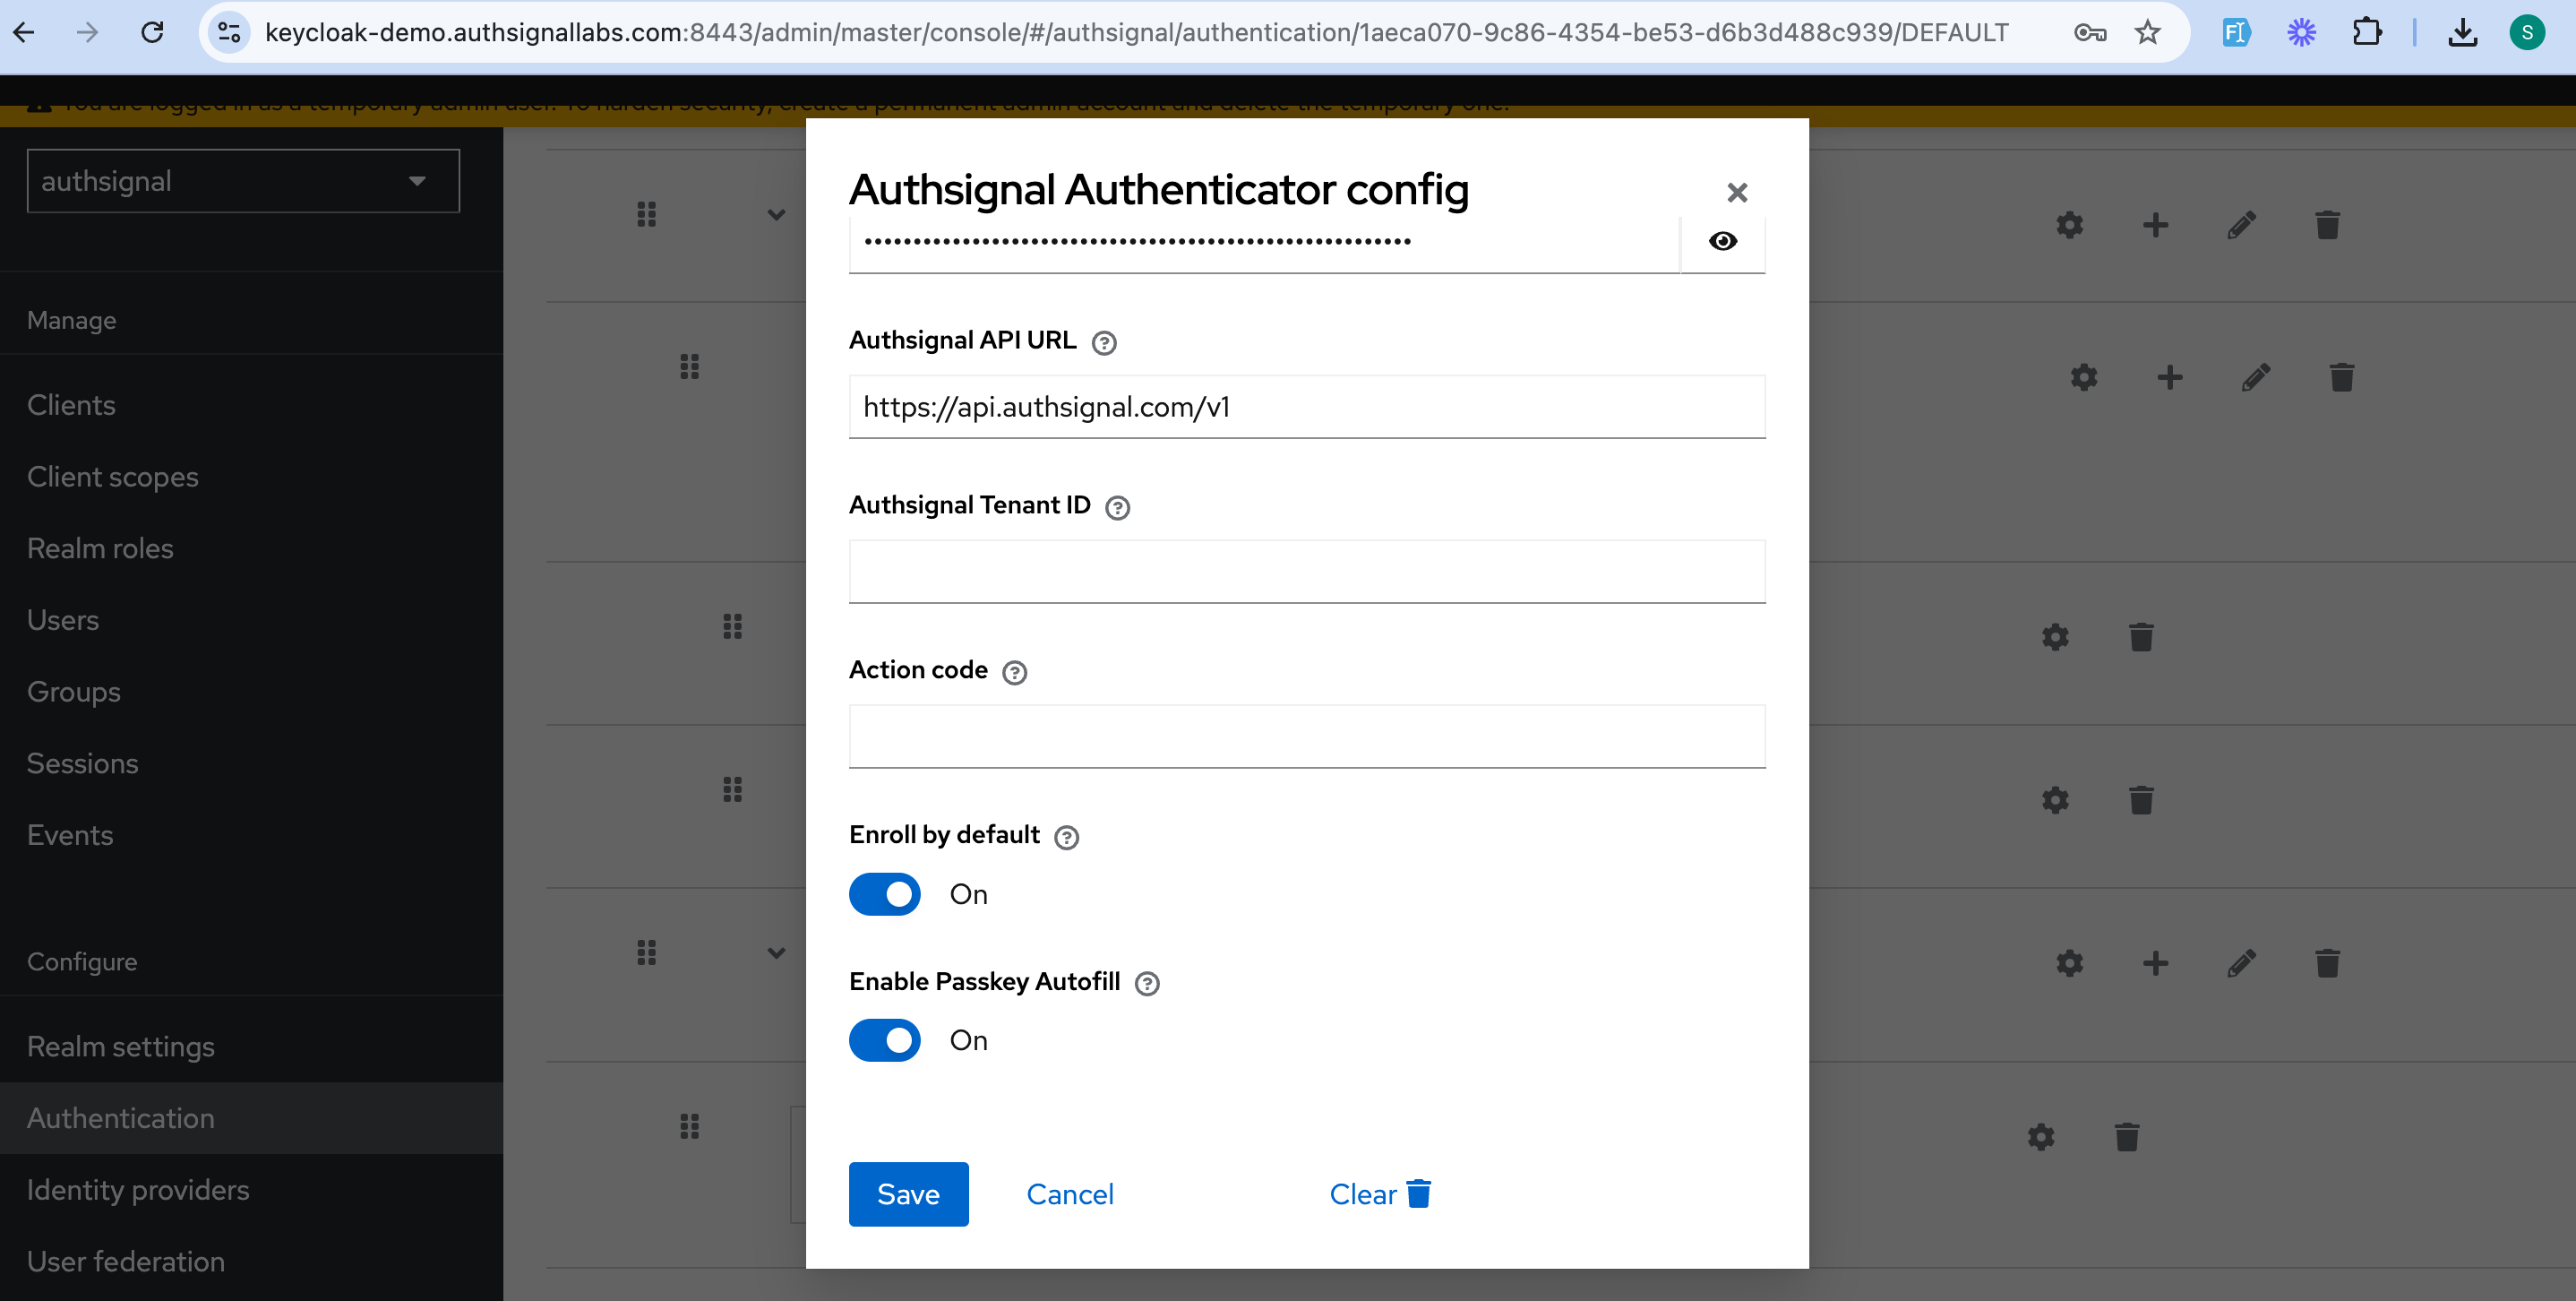This screenshot has height=1301, width=2576.
Task: Cancel the authenticator config dialog
Action: 1069,1194
